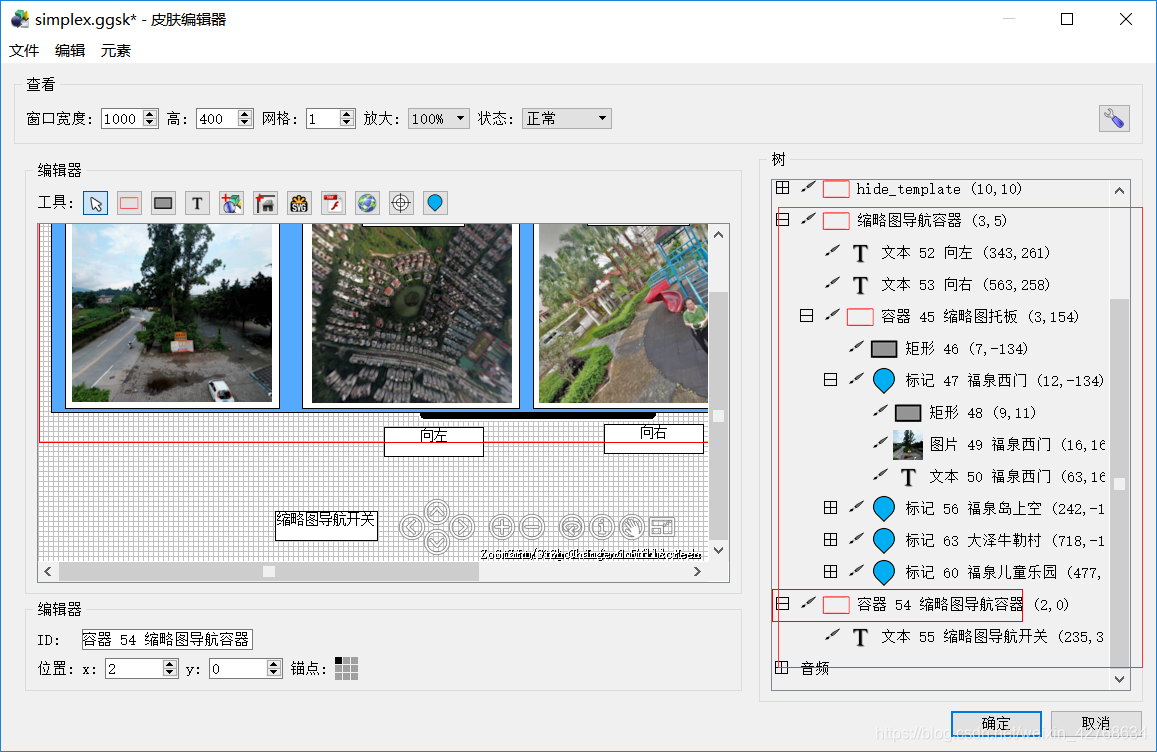
Task: Open the 文件 menu
Action: click(24, 50)
